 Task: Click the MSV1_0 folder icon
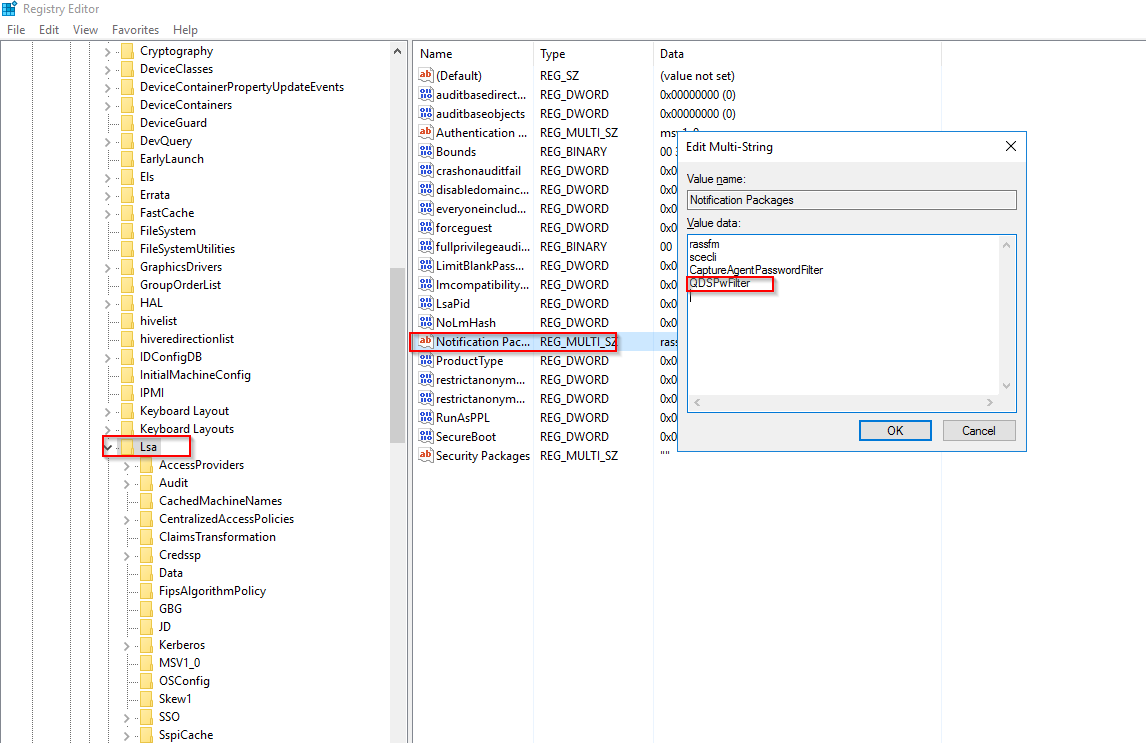click(146, 663)
